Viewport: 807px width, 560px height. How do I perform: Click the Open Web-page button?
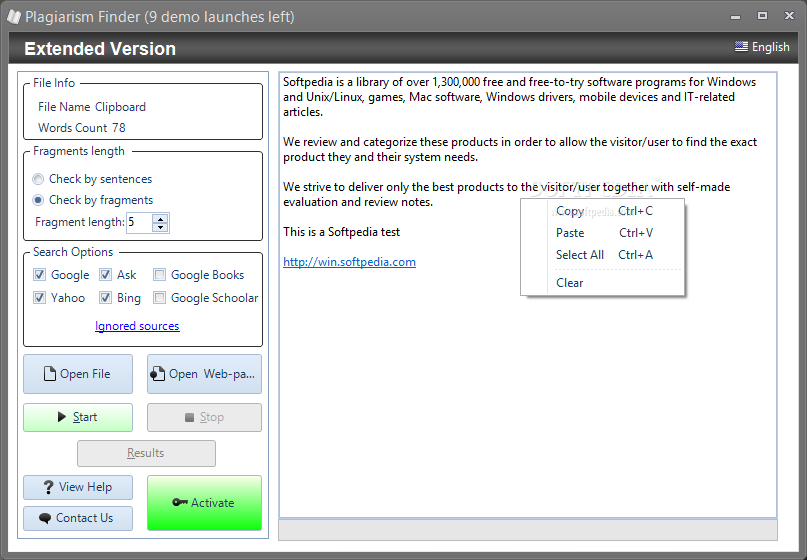tap(204, 374)
